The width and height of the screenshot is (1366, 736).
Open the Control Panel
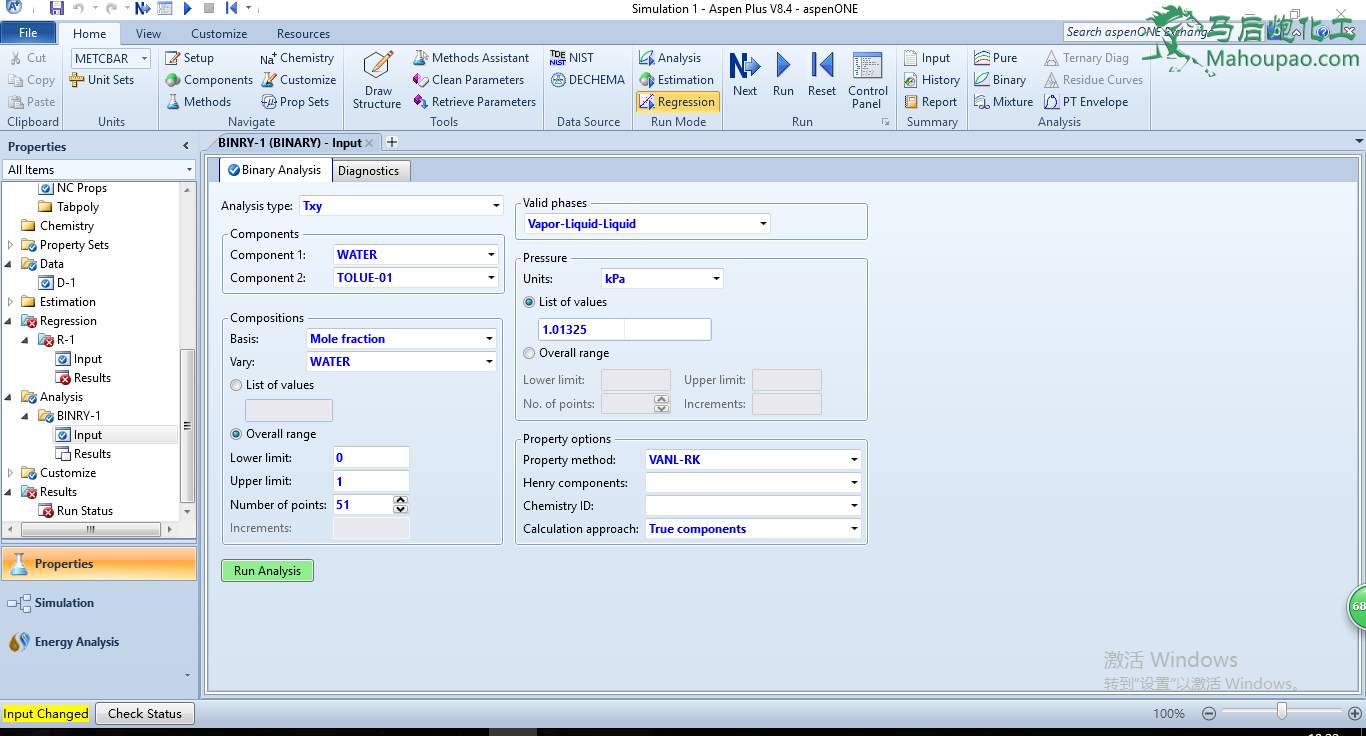click(868, 80)
